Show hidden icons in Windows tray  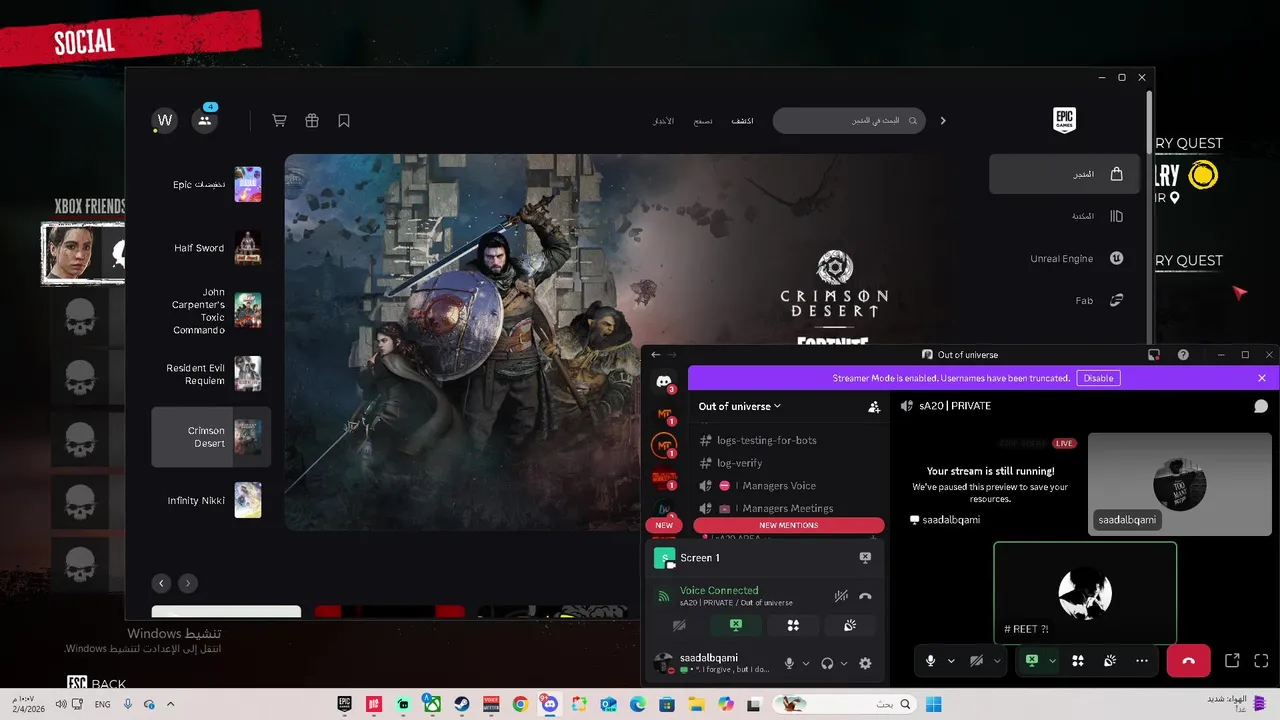tap(170, 704)
